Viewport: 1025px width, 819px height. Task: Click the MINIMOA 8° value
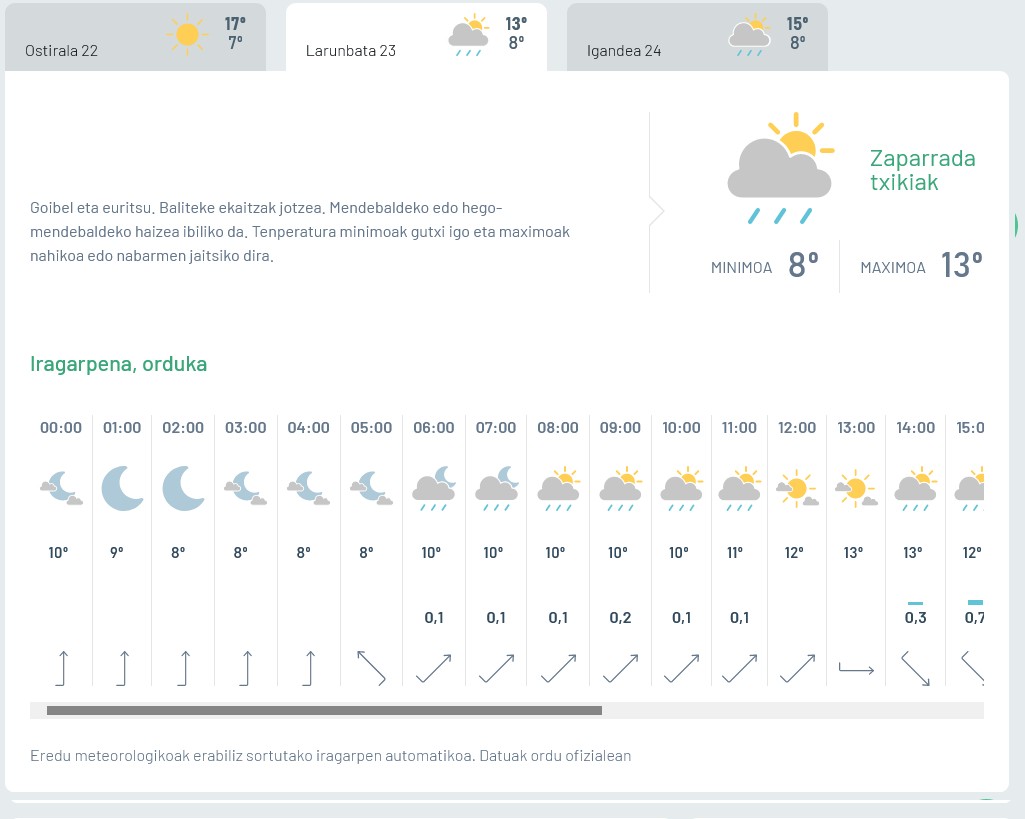pyautogui.click(x=803, y=265)
